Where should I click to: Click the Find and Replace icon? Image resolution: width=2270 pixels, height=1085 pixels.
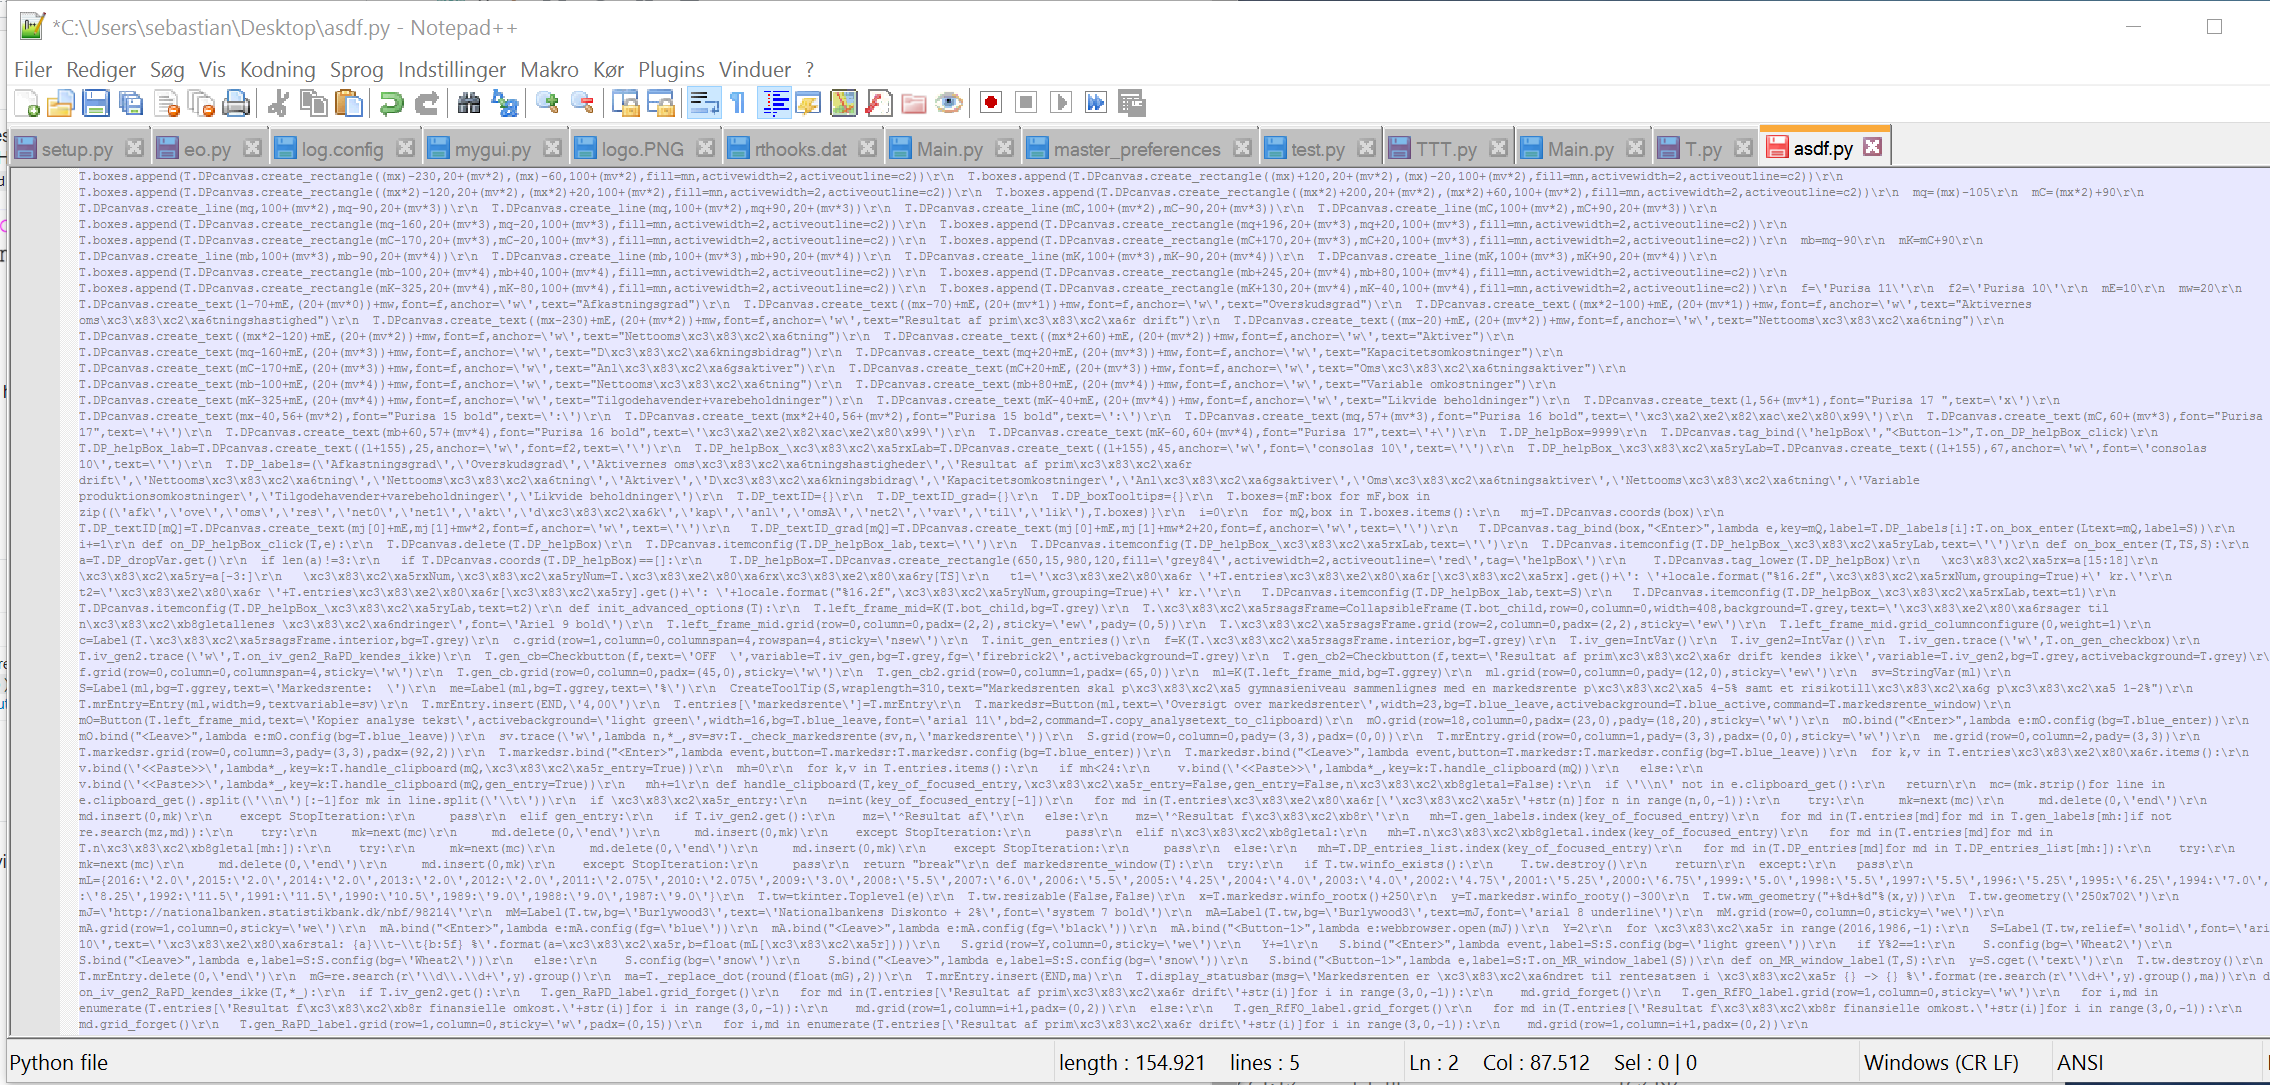[x=505, y=103]
